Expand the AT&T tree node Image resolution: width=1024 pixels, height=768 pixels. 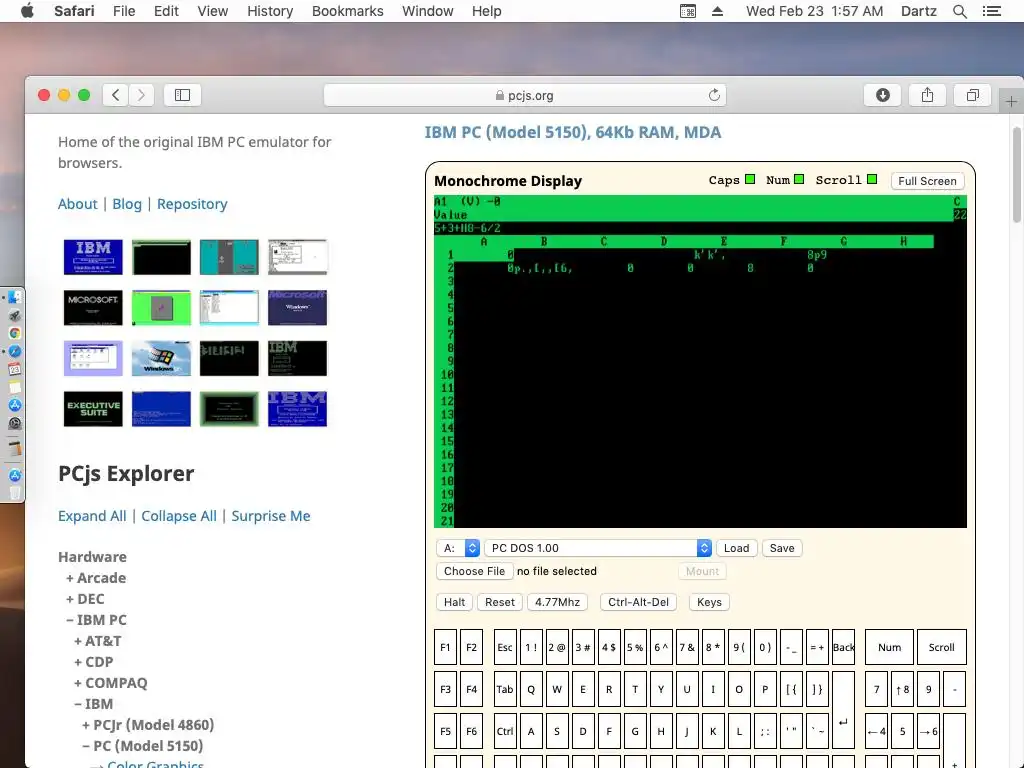[97, 641]
